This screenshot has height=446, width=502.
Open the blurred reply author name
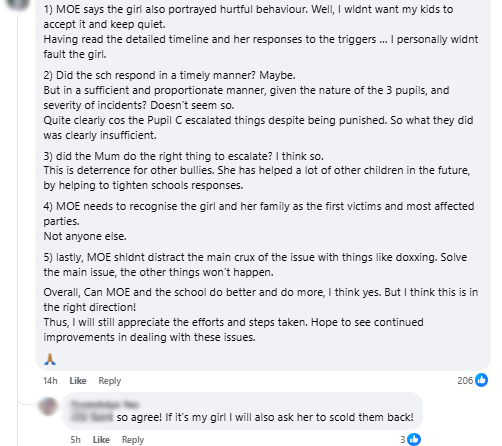click(x=105, y=404)
